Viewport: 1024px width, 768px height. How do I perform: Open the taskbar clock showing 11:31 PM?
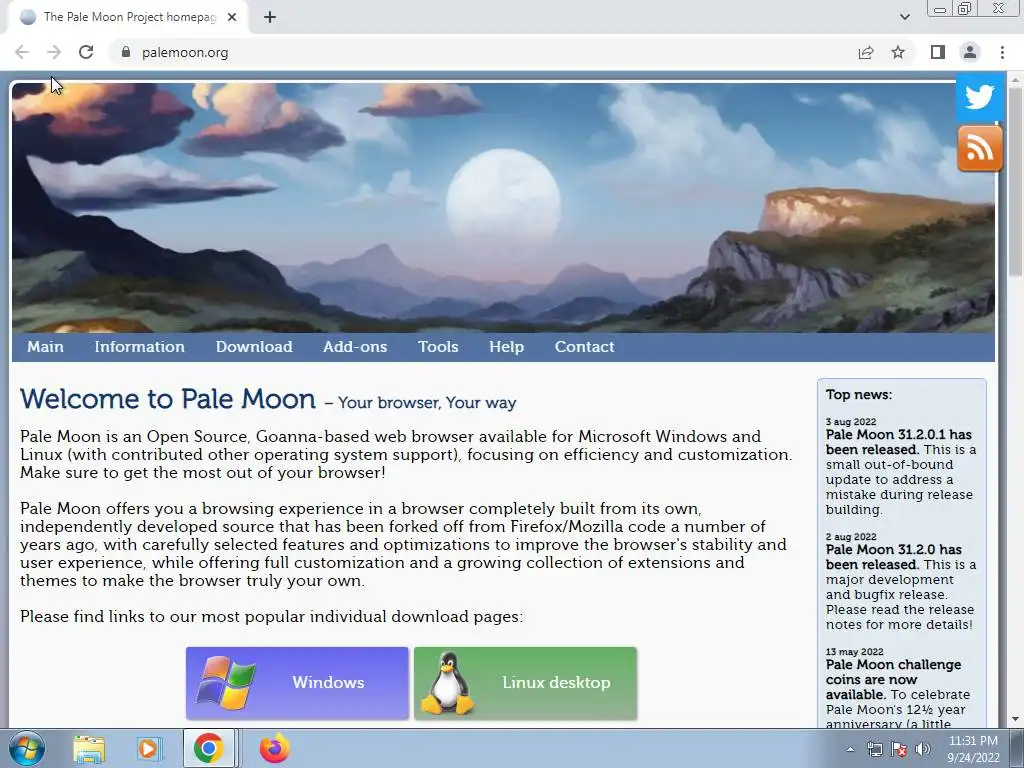(973, 748)
